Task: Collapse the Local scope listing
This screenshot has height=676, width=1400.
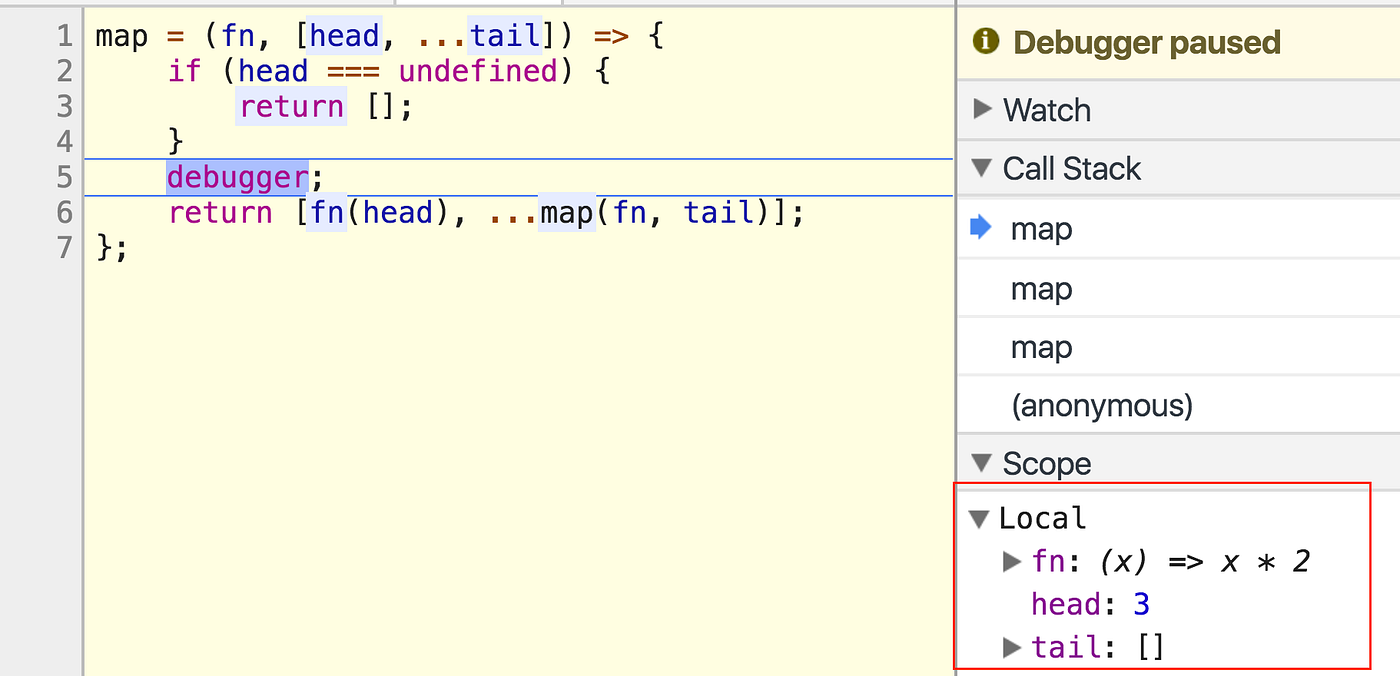Action: 981,518
